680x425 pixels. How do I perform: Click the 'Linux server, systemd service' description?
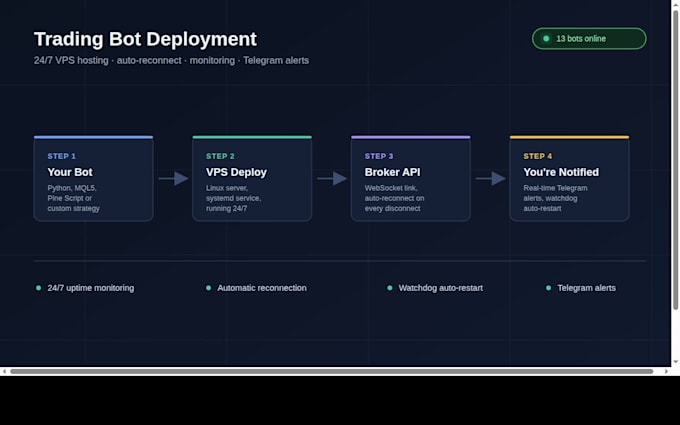(x=233, y=198)
